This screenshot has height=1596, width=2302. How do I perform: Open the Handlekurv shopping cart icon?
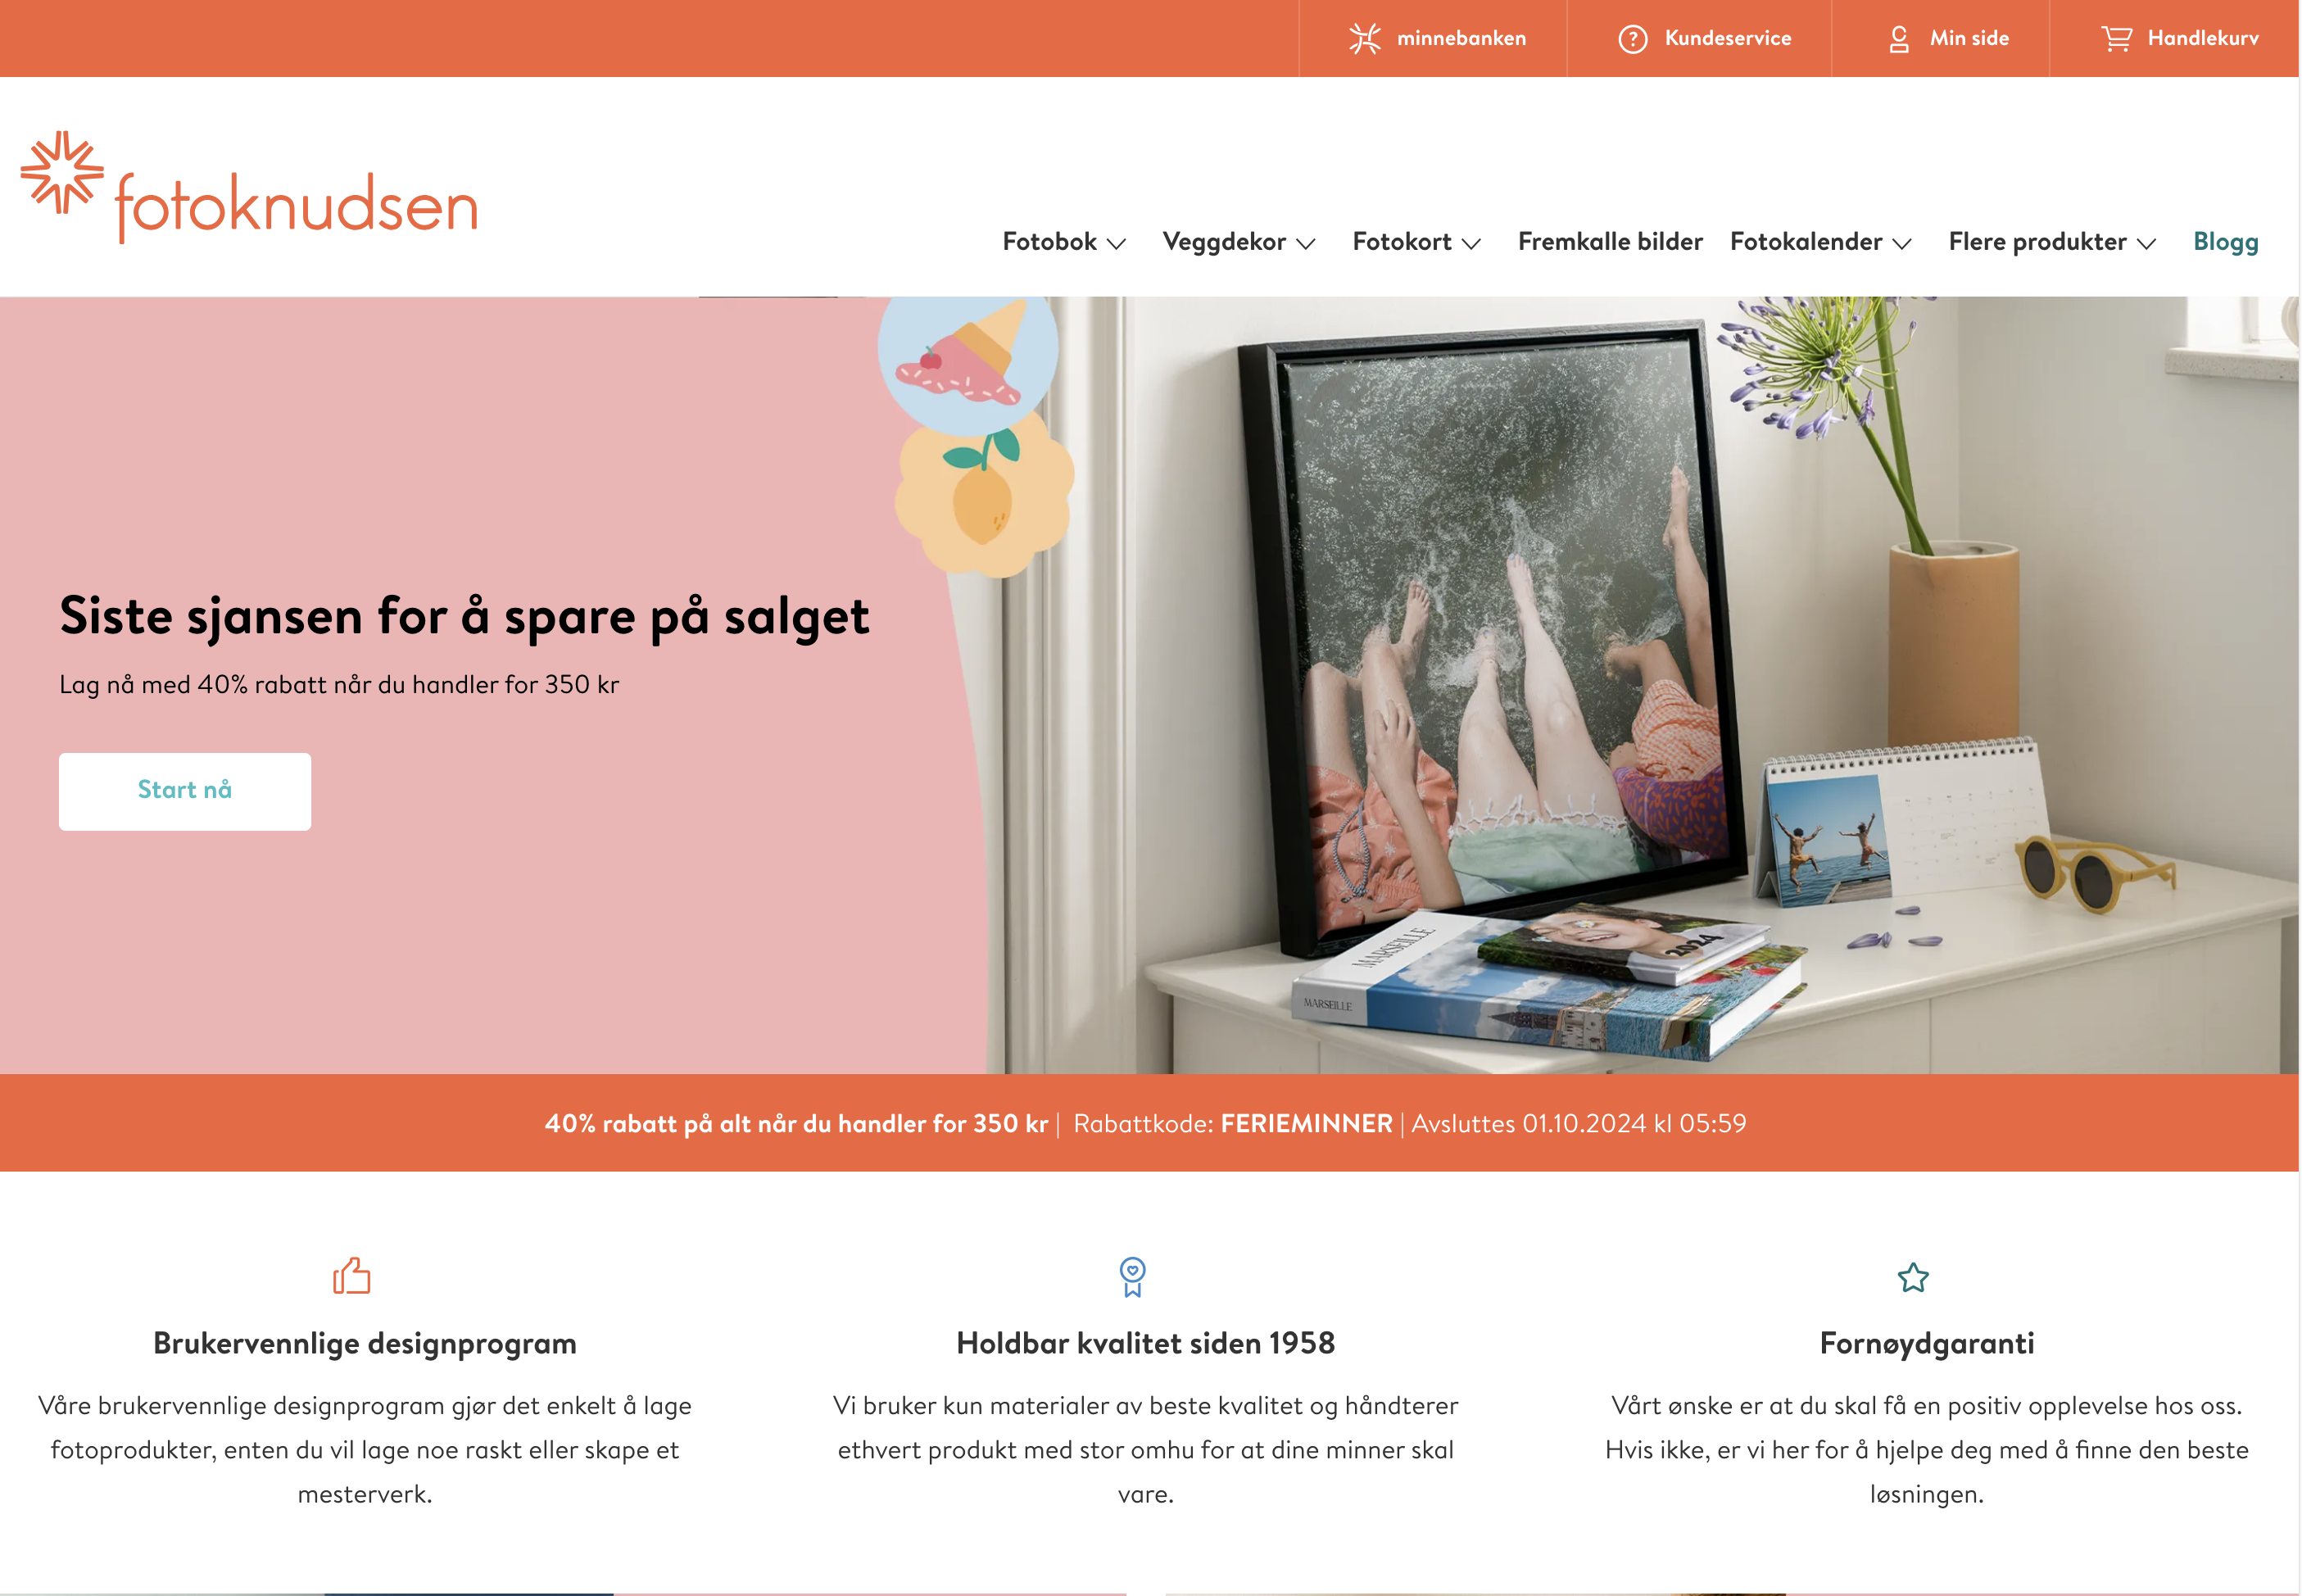pos(2116,39)
